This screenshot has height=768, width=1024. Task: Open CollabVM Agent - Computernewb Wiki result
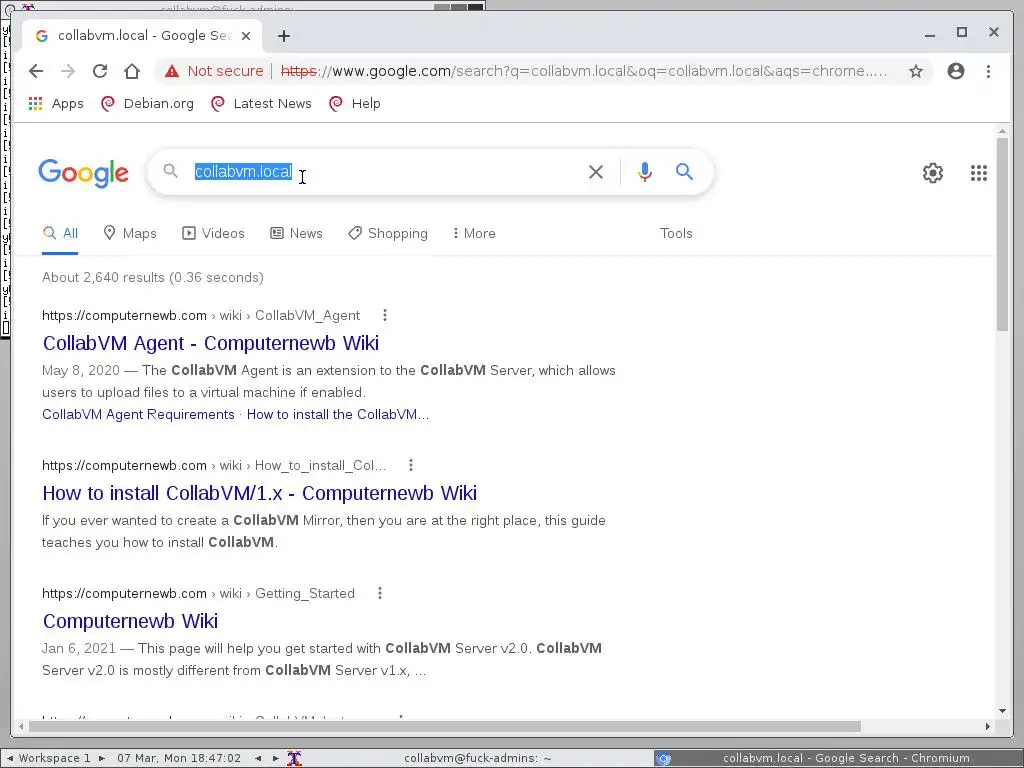point(210,343)
